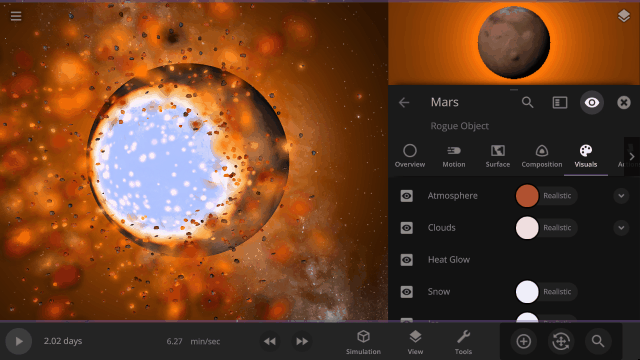Open the Simulation cube menu

363,342
